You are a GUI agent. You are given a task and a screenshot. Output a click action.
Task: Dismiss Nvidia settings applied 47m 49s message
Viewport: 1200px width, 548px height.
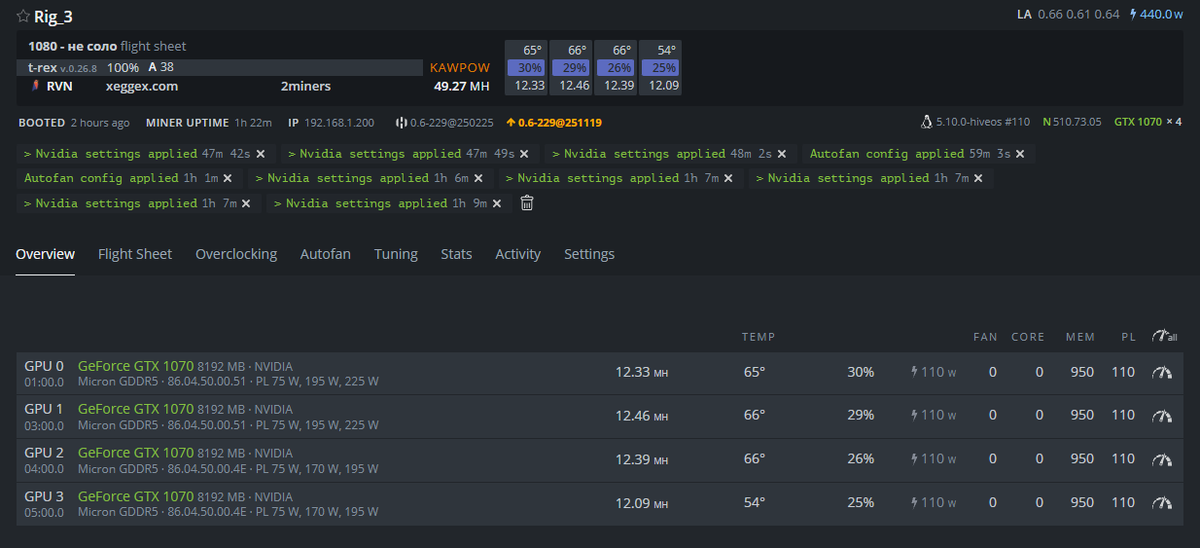click(x=525, y=154)
